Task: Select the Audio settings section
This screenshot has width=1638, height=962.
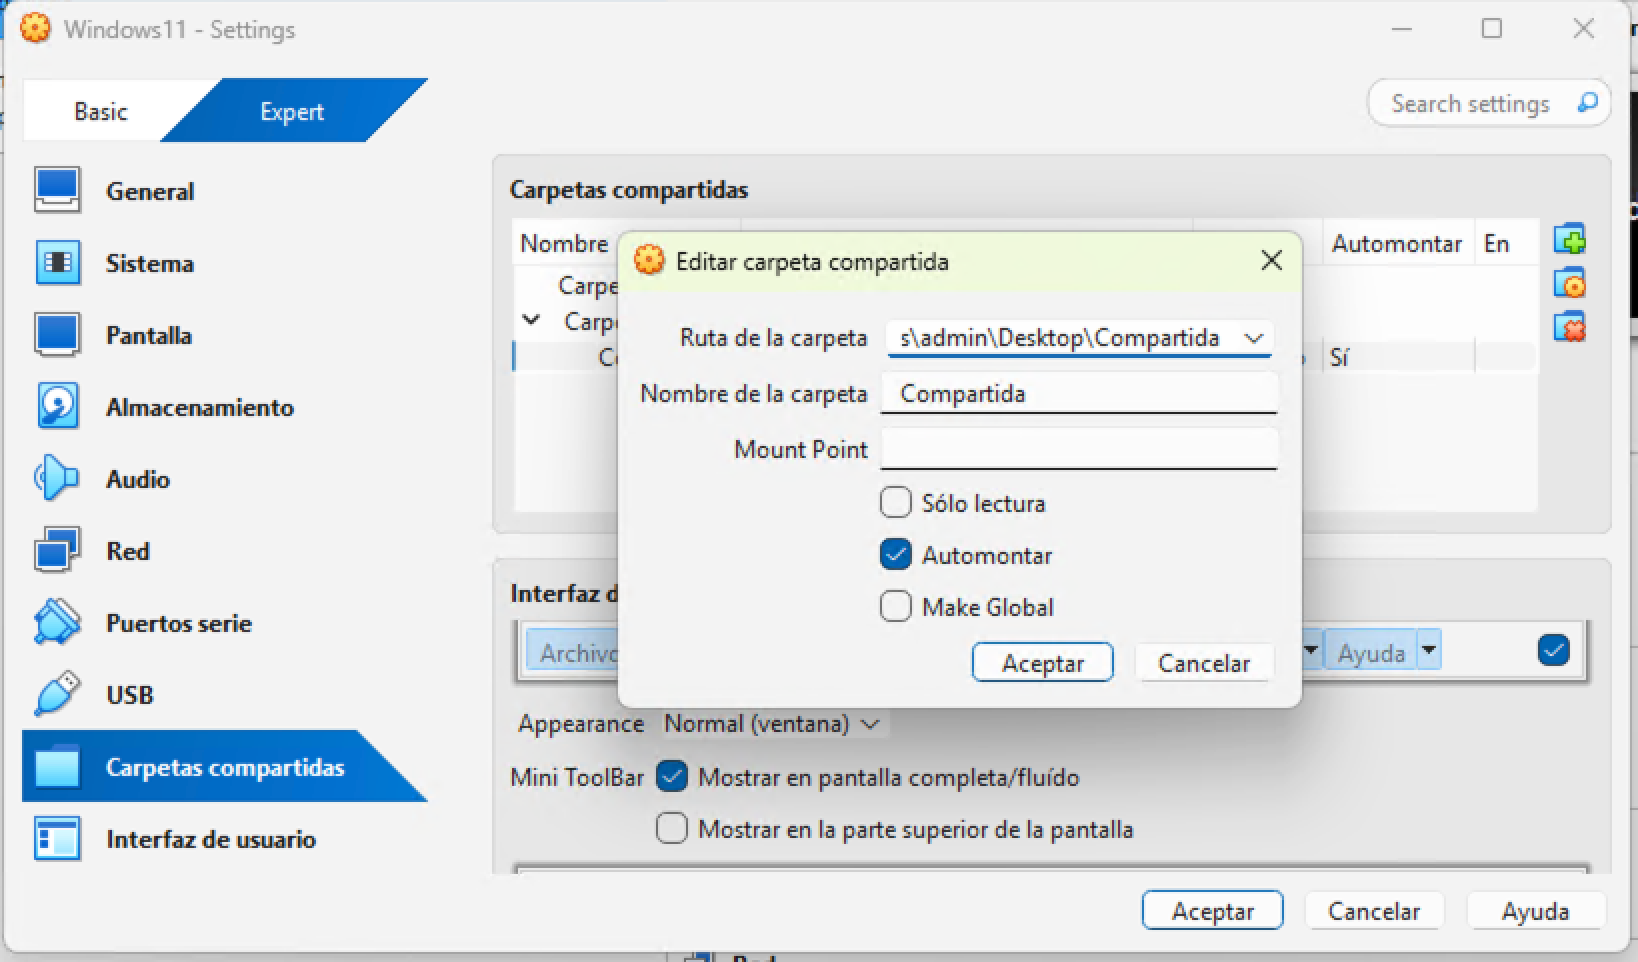Action: point(138,479)
